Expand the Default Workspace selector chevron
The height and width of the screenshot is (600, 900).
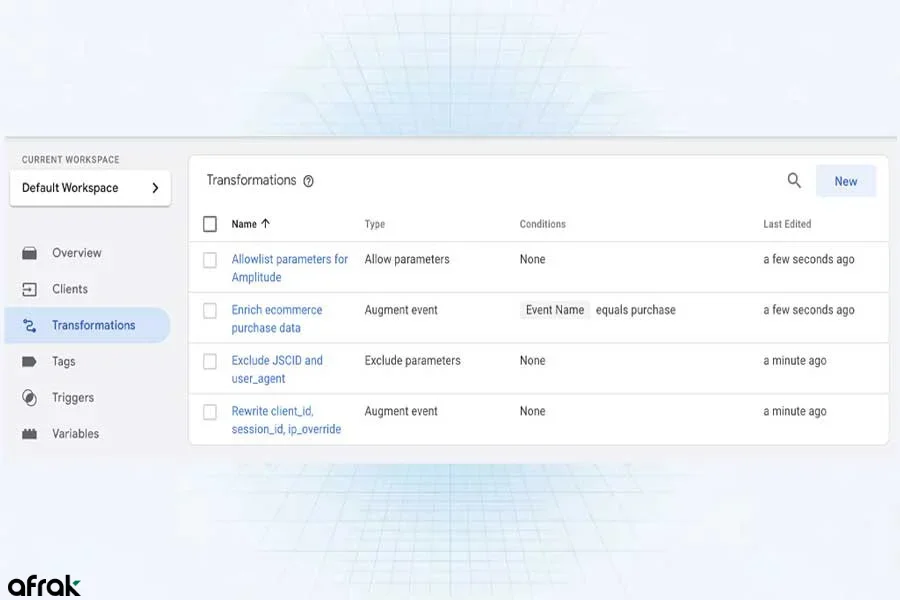[x=155, y=188]
